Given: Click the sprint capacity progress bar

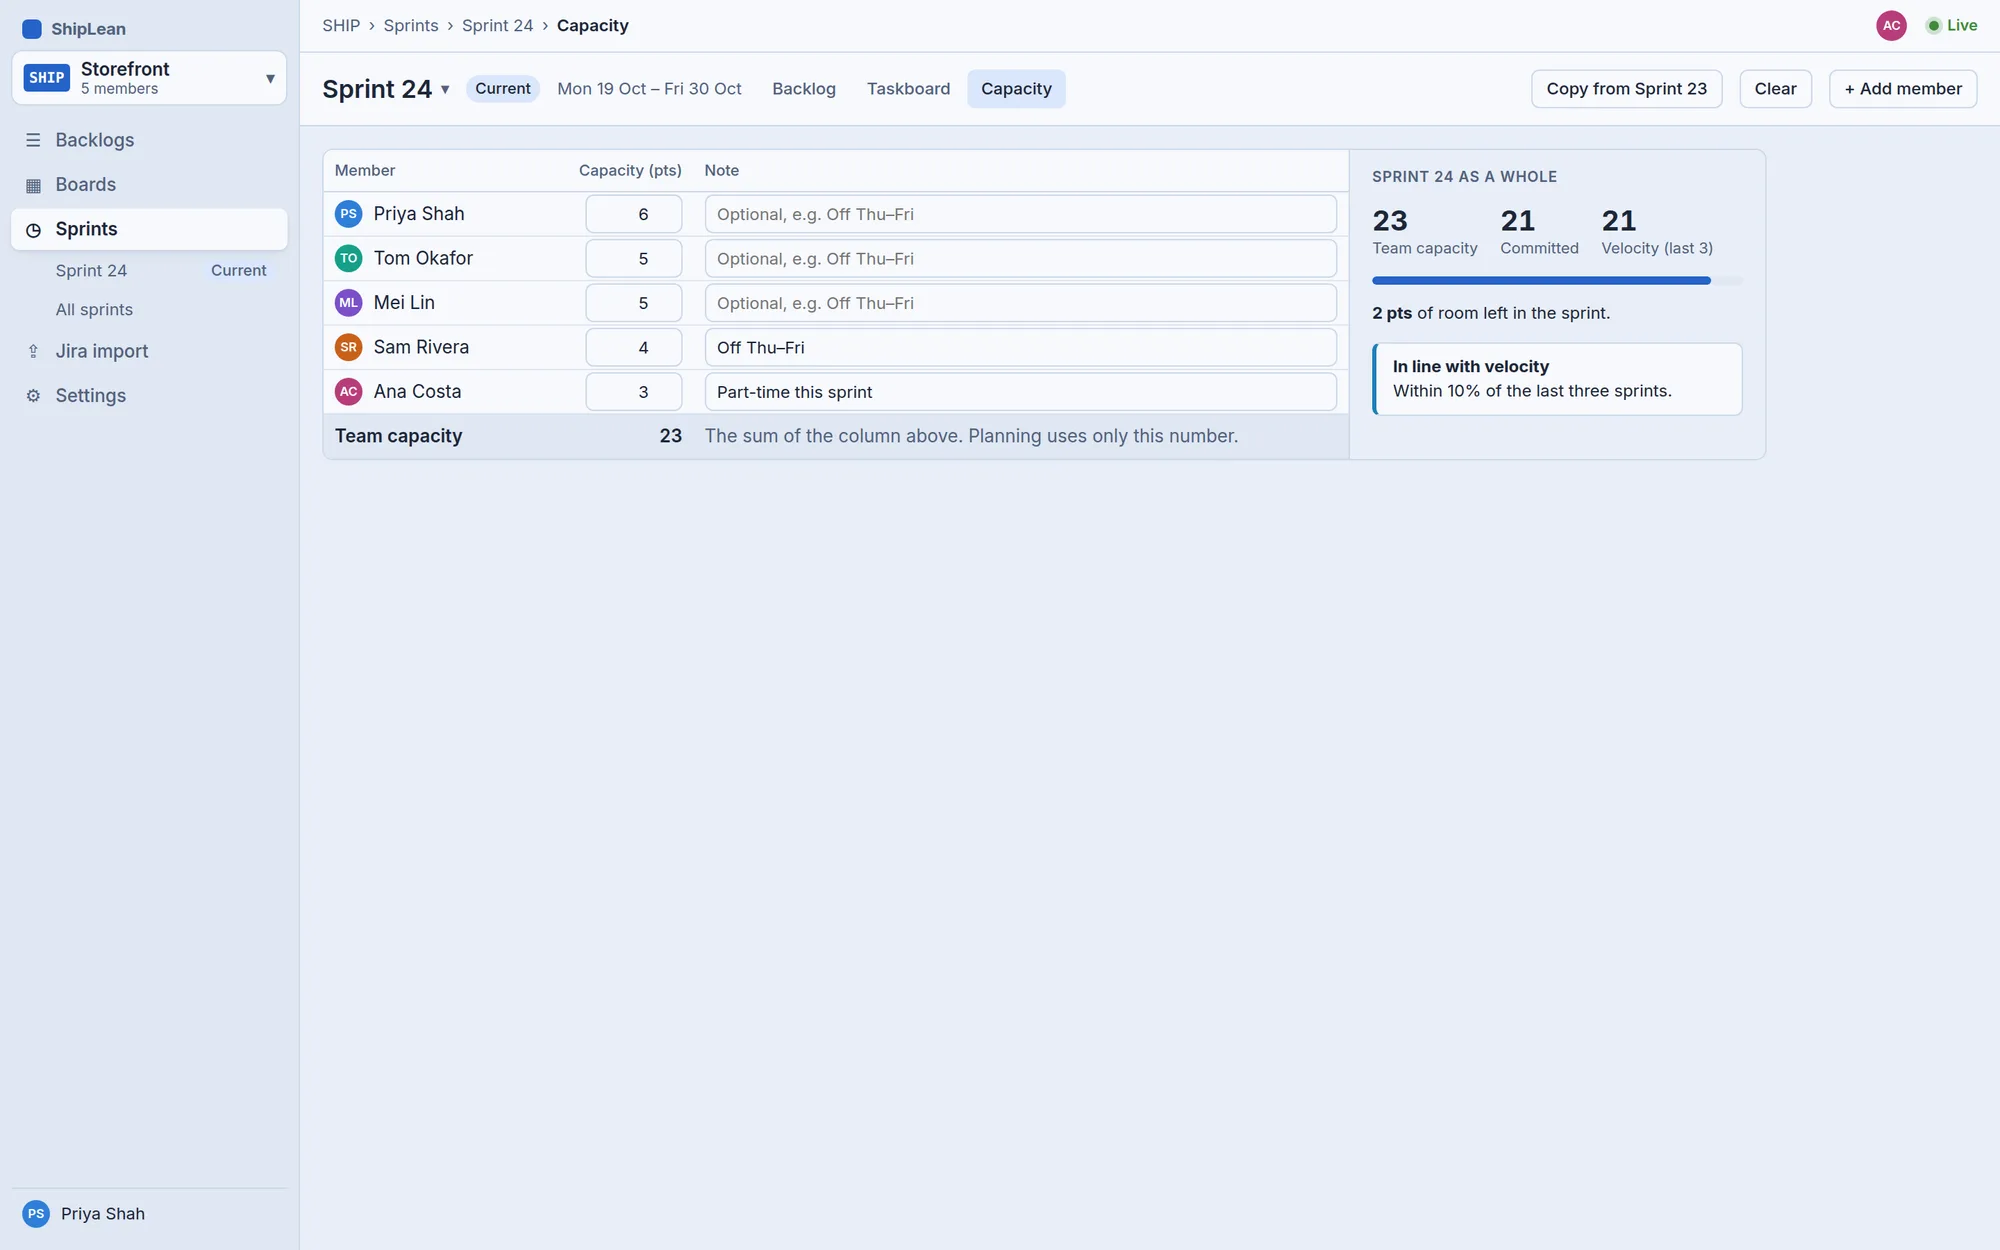Looking at the screenshot, I should [x=1557, y=281].
